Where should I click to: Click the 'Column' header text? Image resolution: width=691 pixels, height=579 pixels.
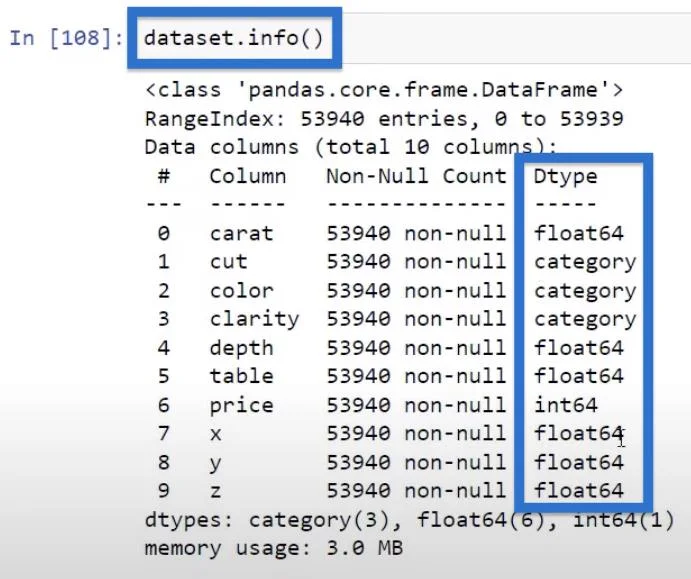[x=248, y=176]
